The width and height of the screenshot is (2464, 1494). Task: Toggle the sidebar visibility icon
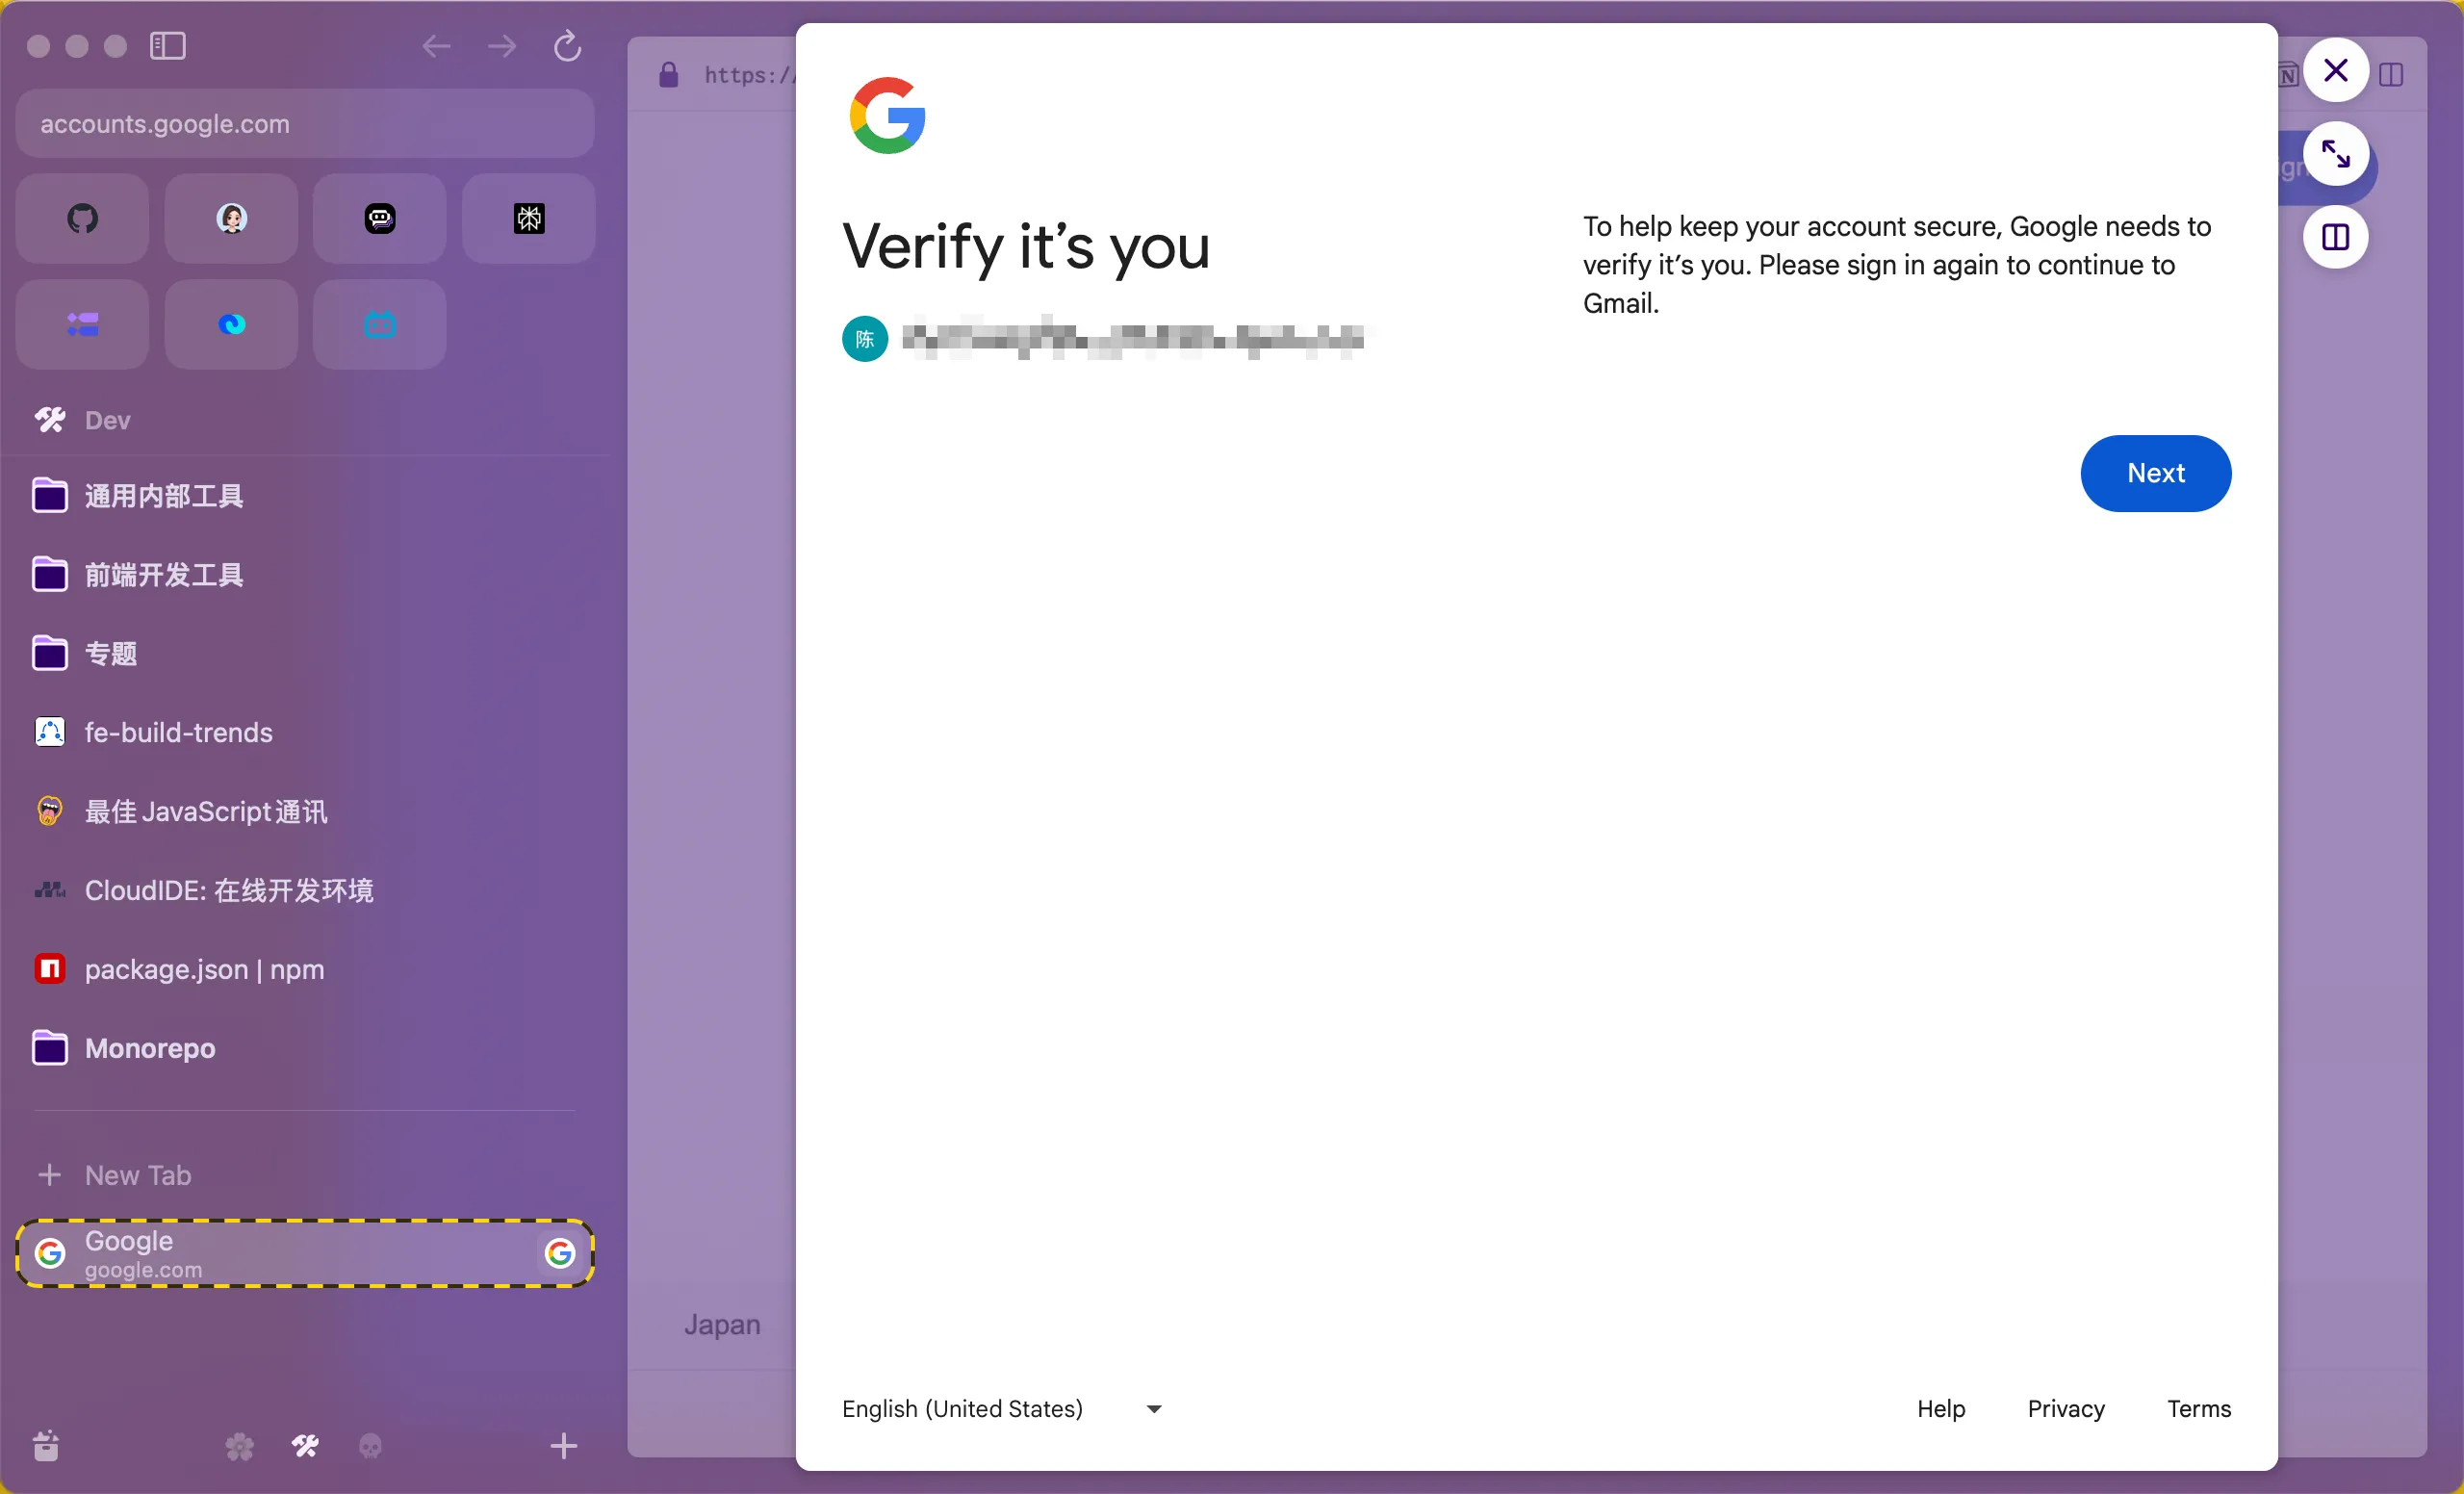(167, 46)
